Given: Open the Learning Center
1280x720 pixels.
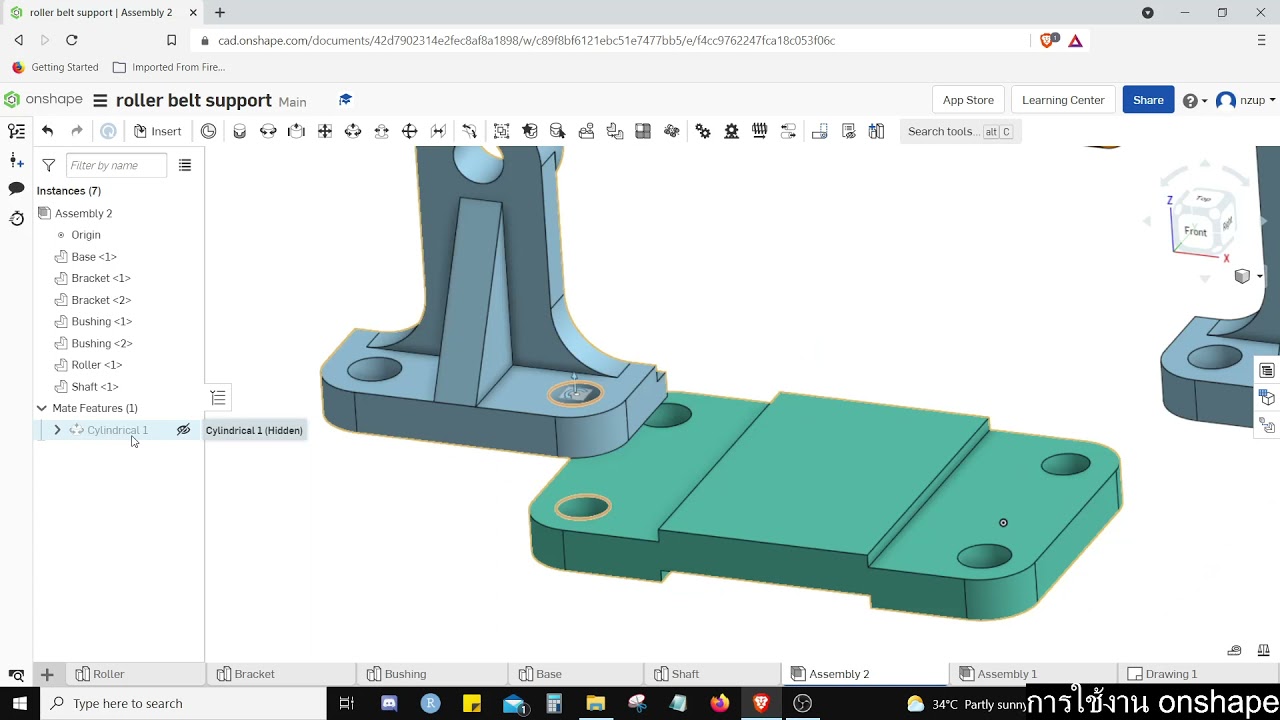Looking at the screenshot, I should tap(1063, 100).
